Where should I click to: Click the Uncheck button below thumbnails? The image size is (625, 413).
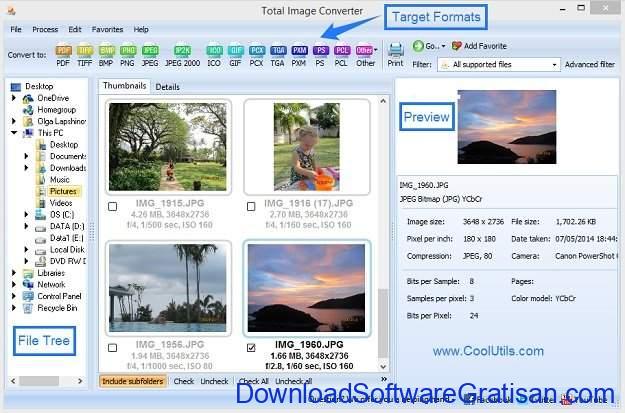pos(214,382)
